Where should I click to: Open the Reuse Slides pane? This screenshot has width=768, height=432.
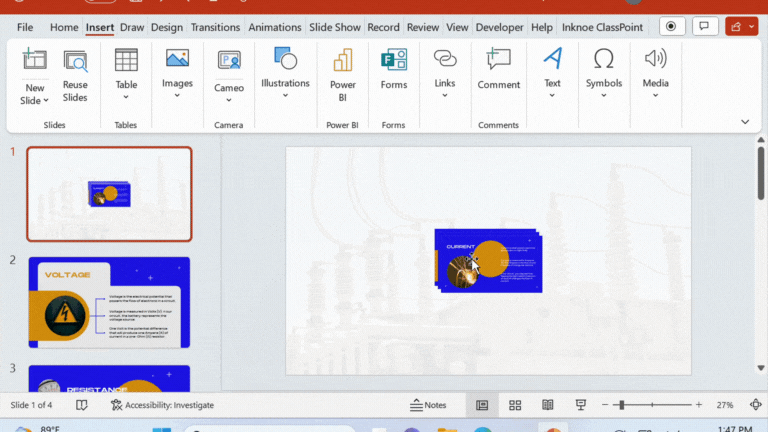75,76
